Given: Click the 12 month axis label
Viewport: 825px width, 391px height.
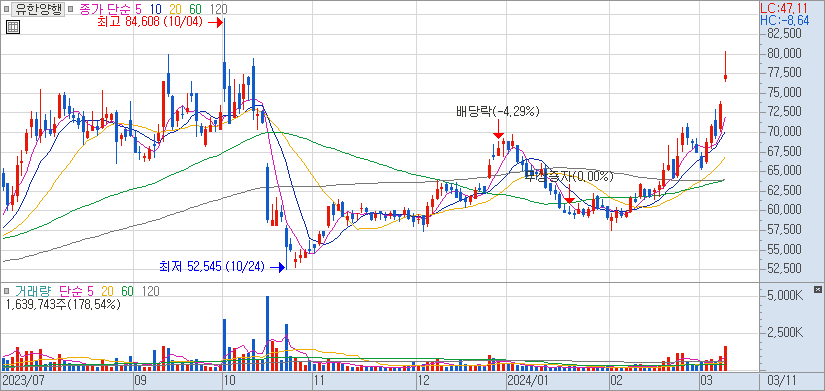Looking at the screenshot, I should [424, 380].
